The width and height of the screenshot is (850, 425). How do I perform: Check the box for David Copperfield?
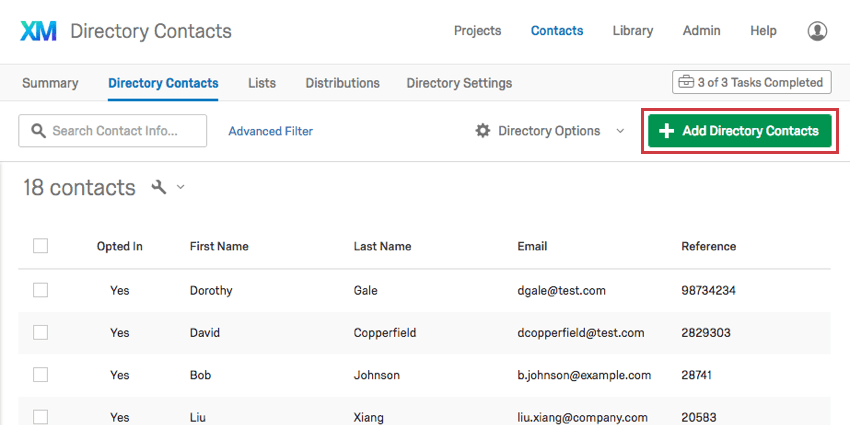(40, 333)
